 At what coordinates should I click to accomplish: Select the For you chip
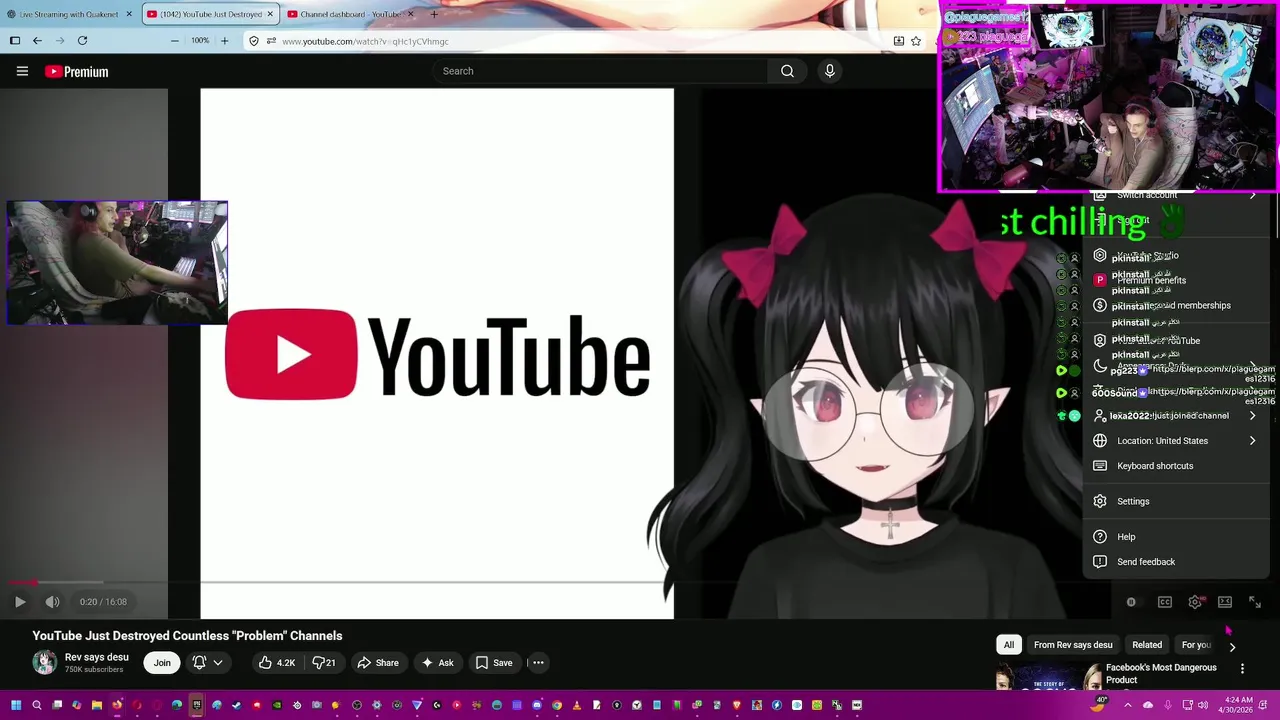pyautogui.click(x=1196, y=645)
